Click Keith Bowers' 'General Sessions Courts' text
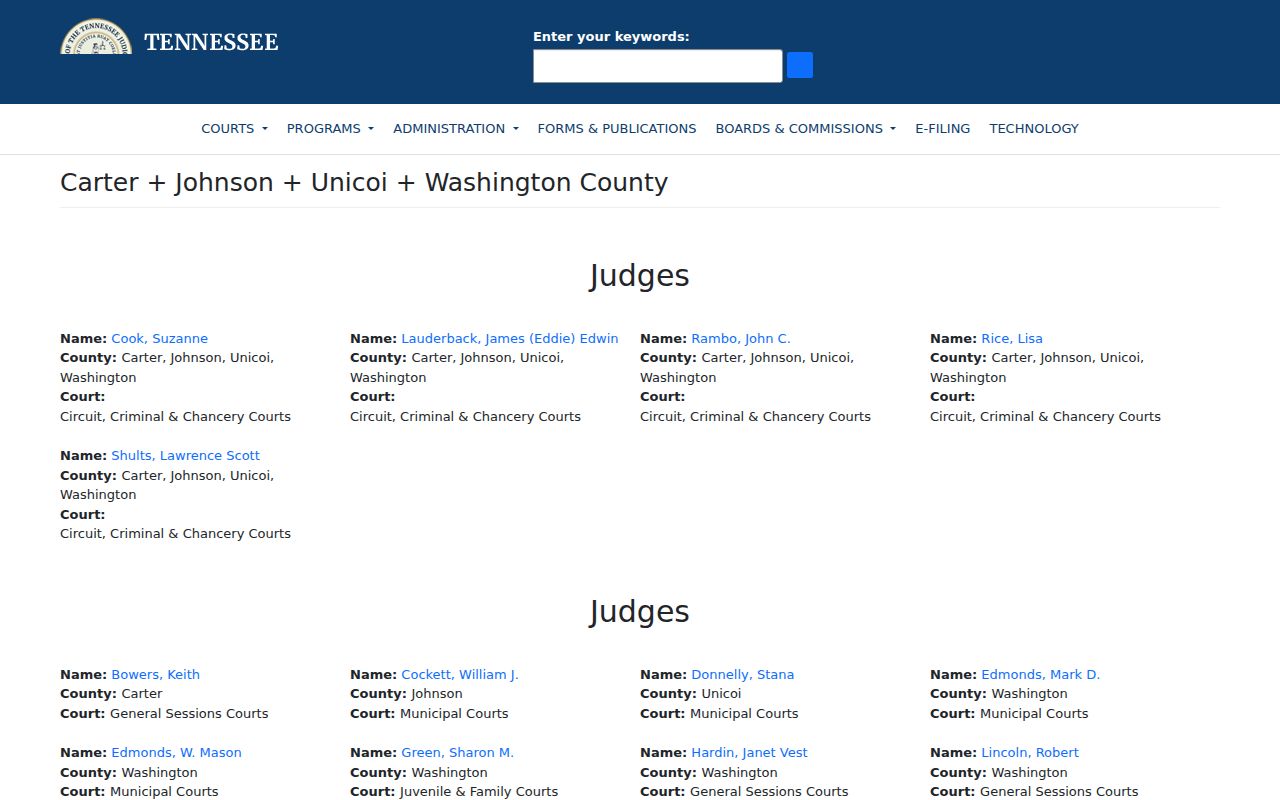This screenshot has width=1280, height=800. pyautogui.click(x=189, y=713)
